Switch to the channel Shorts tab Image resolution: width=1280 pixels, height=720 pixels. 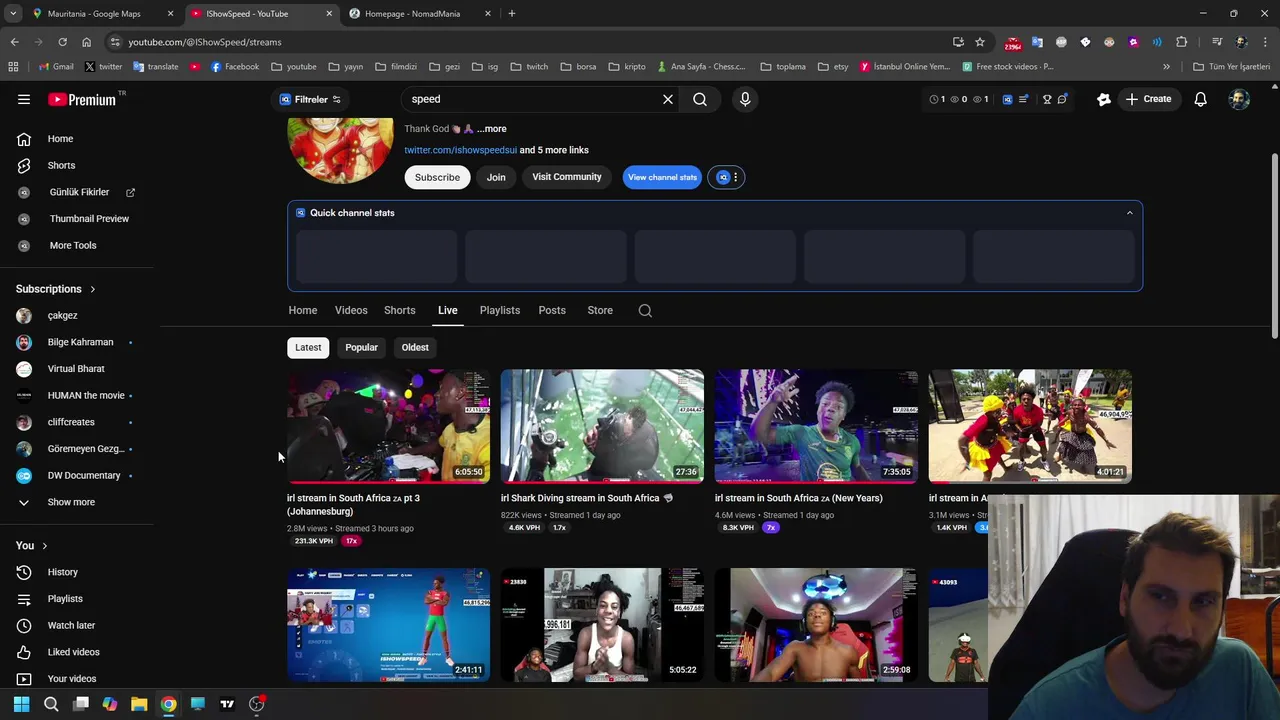400,310
